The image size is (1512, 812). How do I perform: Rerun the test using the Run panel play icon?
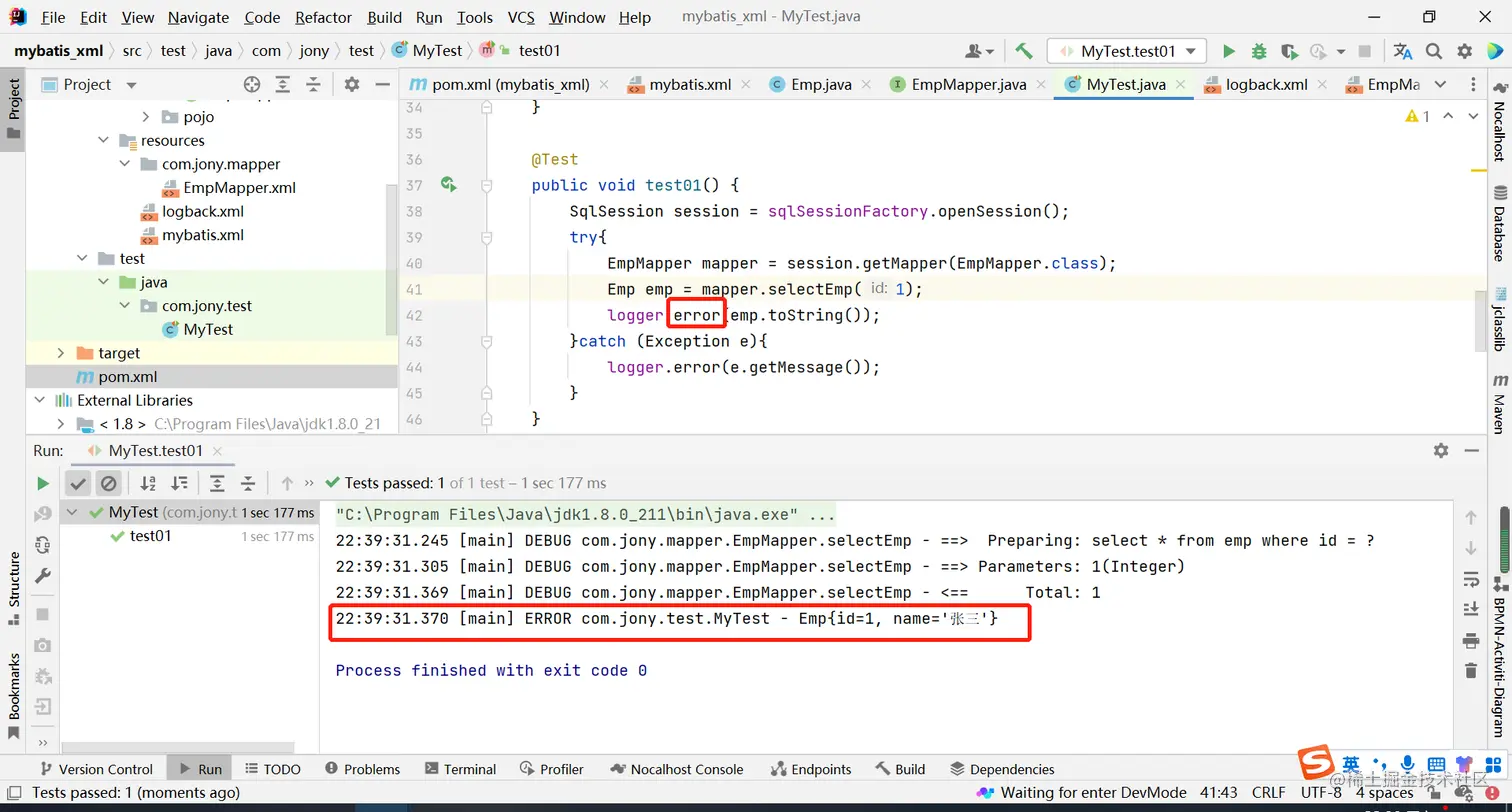(x=42, y=483)
